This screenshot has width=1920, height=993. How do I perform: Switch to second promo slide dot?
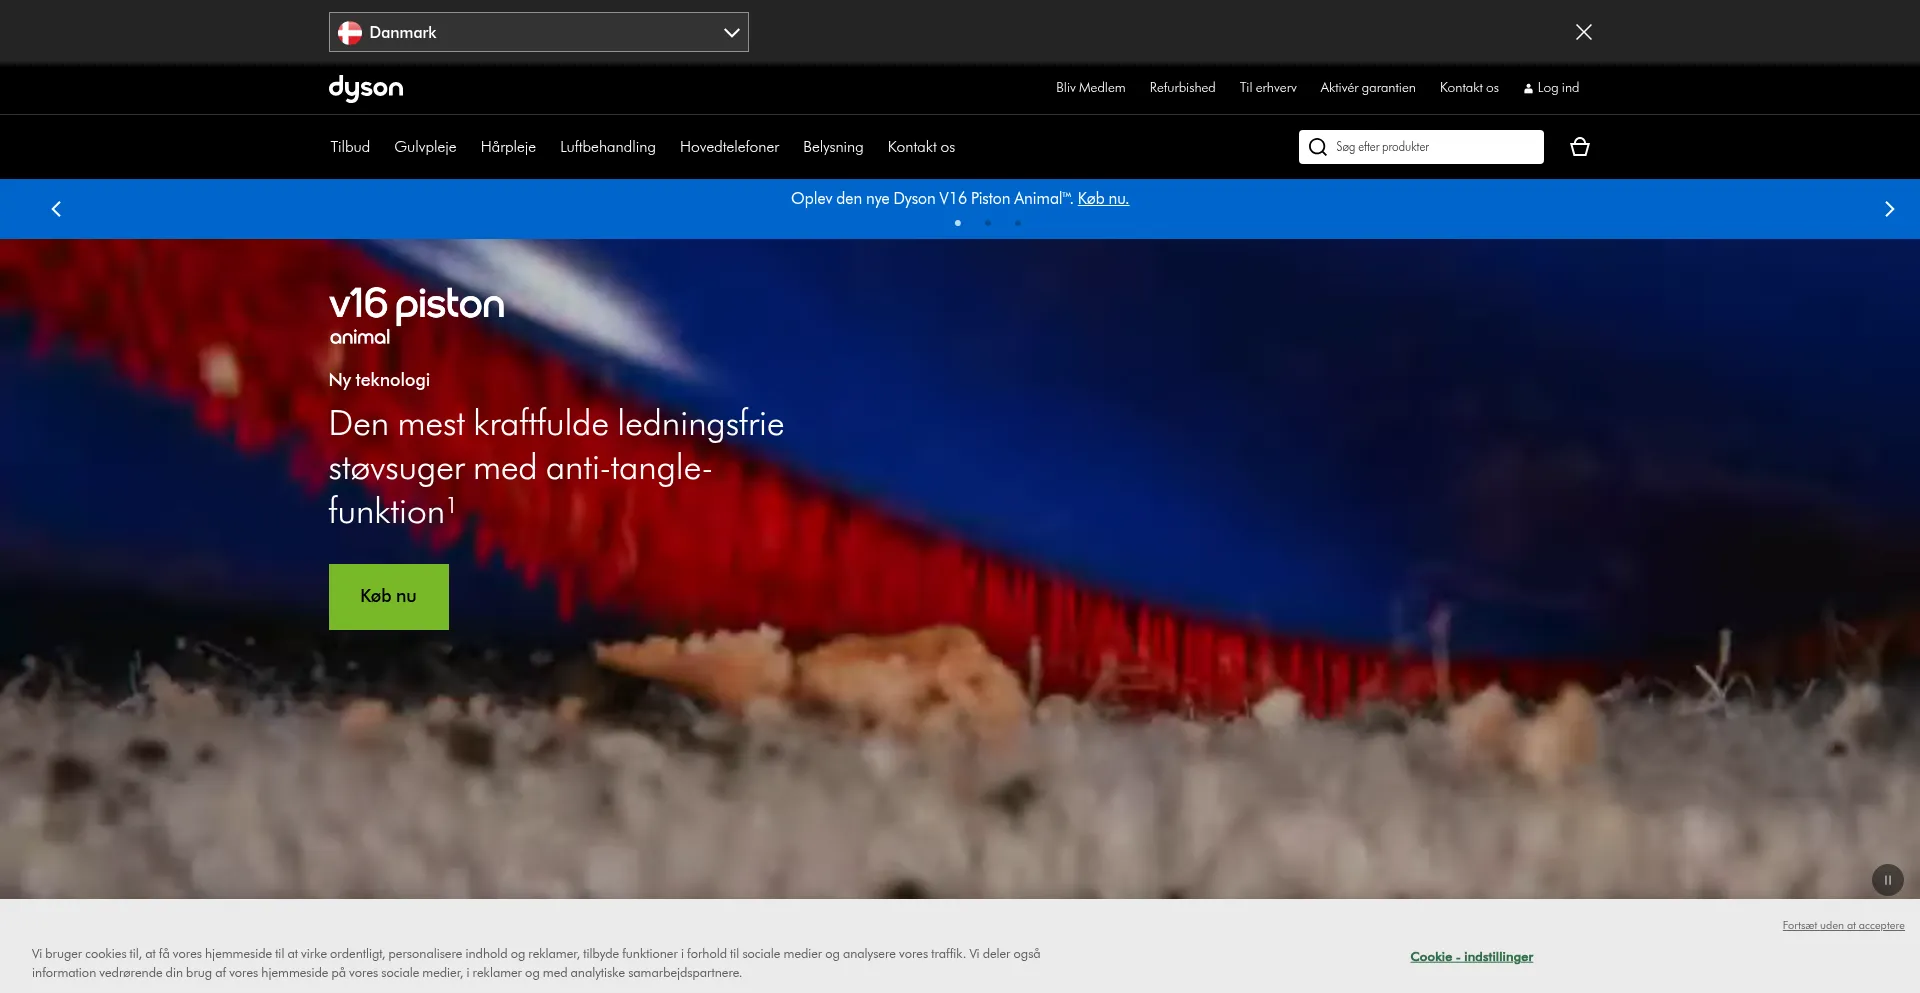click(988, 223)
